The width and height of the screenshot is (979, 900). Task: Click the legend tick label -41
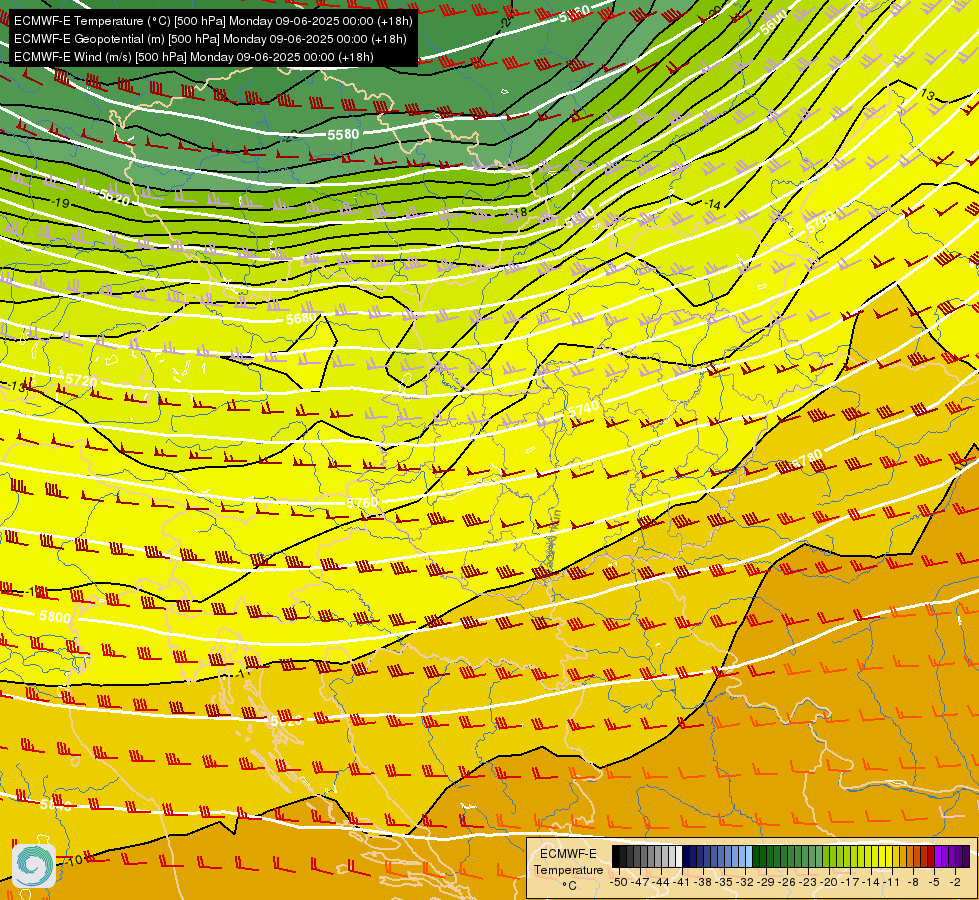pos(682,882)
